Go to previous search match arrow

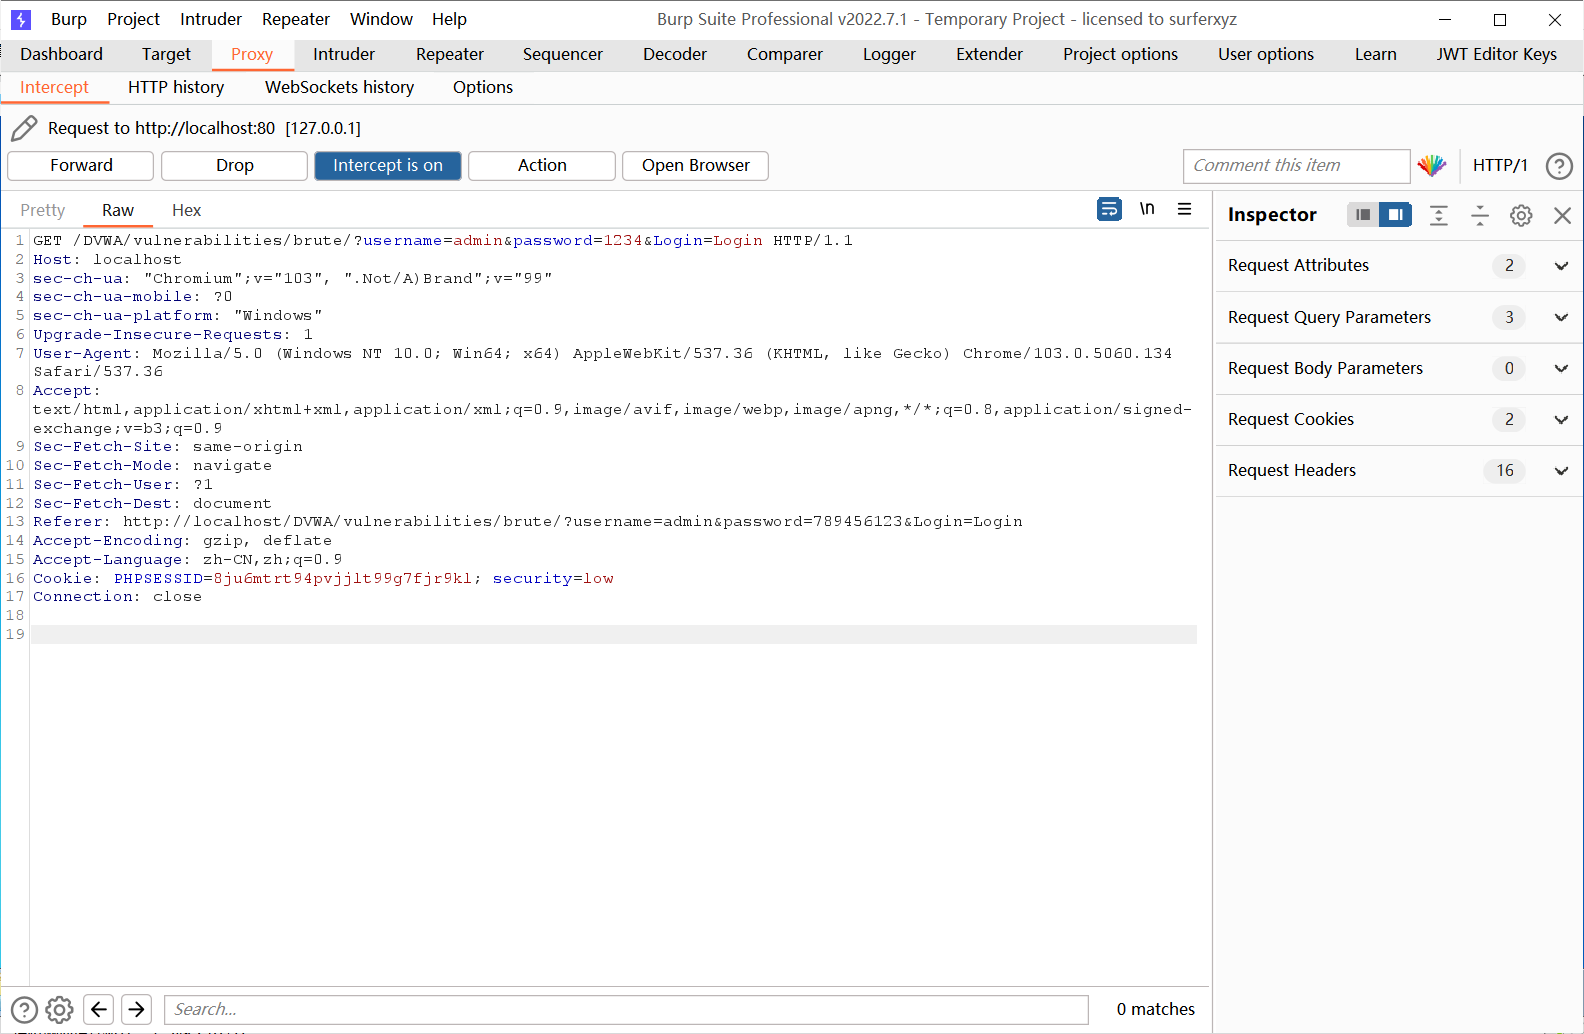coord(99,1010)
